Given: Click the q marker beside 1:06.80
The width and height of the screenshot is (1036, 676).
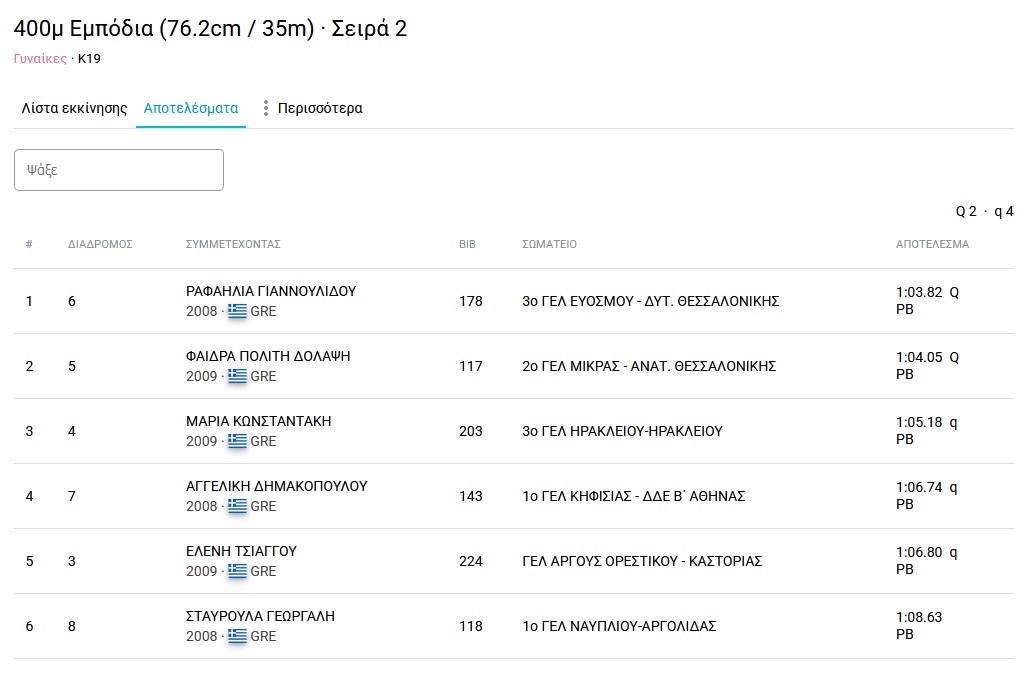Looking at the screenshot, I should (953, 552).
